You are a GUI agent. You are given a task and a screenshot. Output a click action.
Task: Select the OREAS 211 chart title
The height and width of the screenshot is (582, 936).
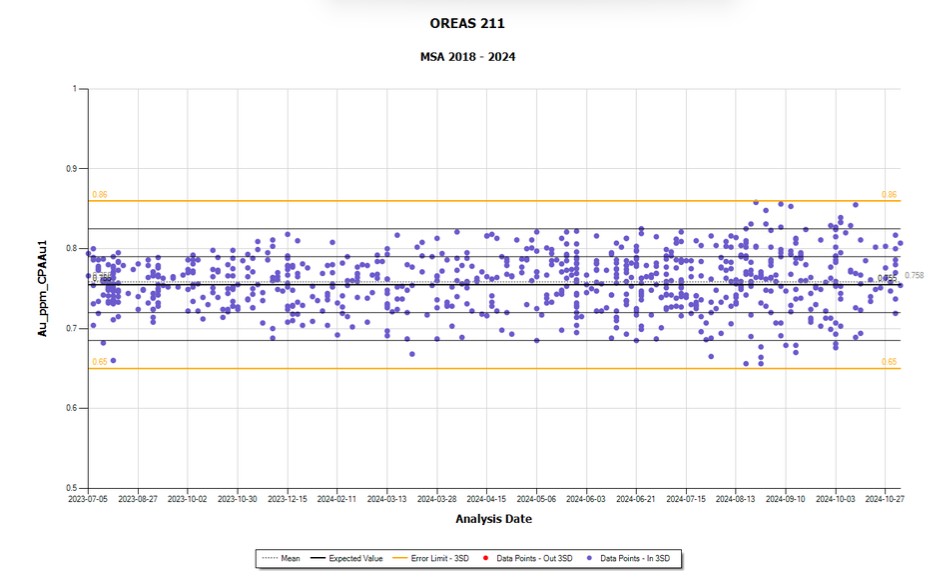point(467,23)
